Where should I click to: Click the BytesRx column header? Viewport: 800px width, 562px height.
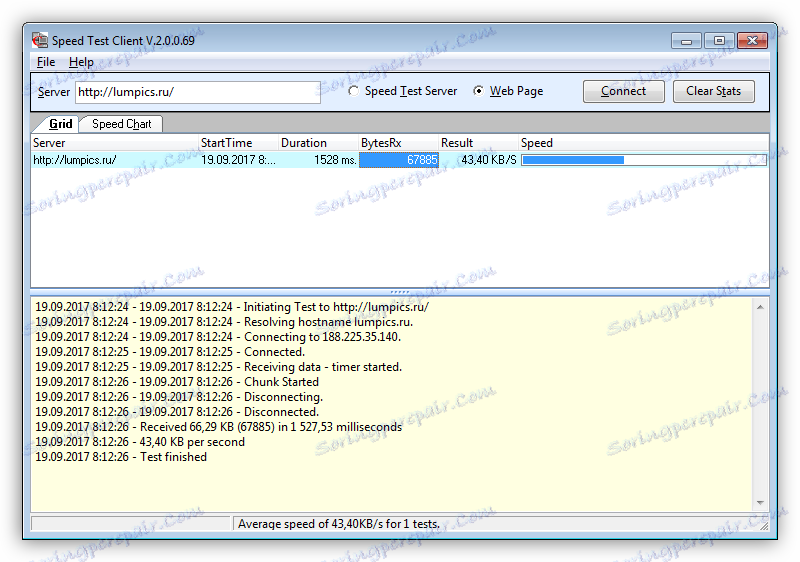pos(398,143)
